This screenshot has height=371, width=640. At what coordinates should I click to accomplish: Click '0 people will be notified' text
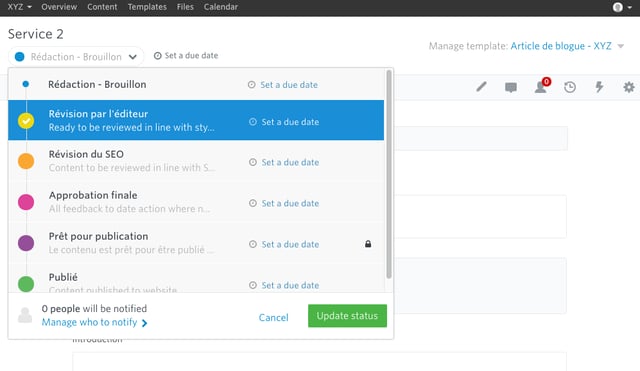click(x=94, y=309)
